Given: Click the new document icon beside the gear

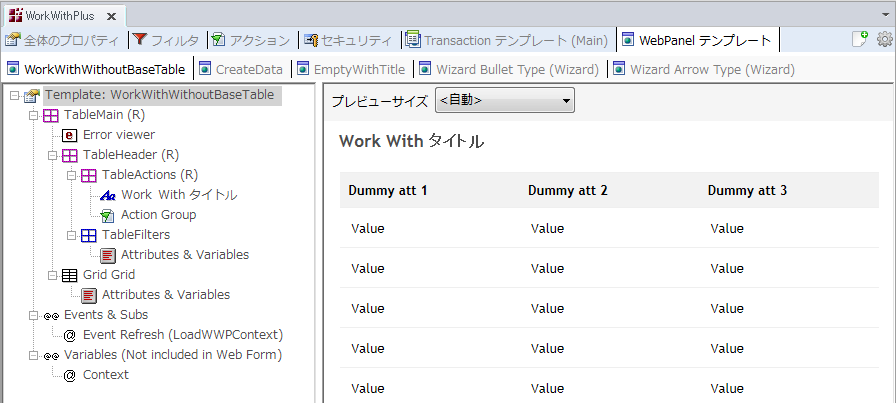Looking at the screenshot, I should 859,40.
